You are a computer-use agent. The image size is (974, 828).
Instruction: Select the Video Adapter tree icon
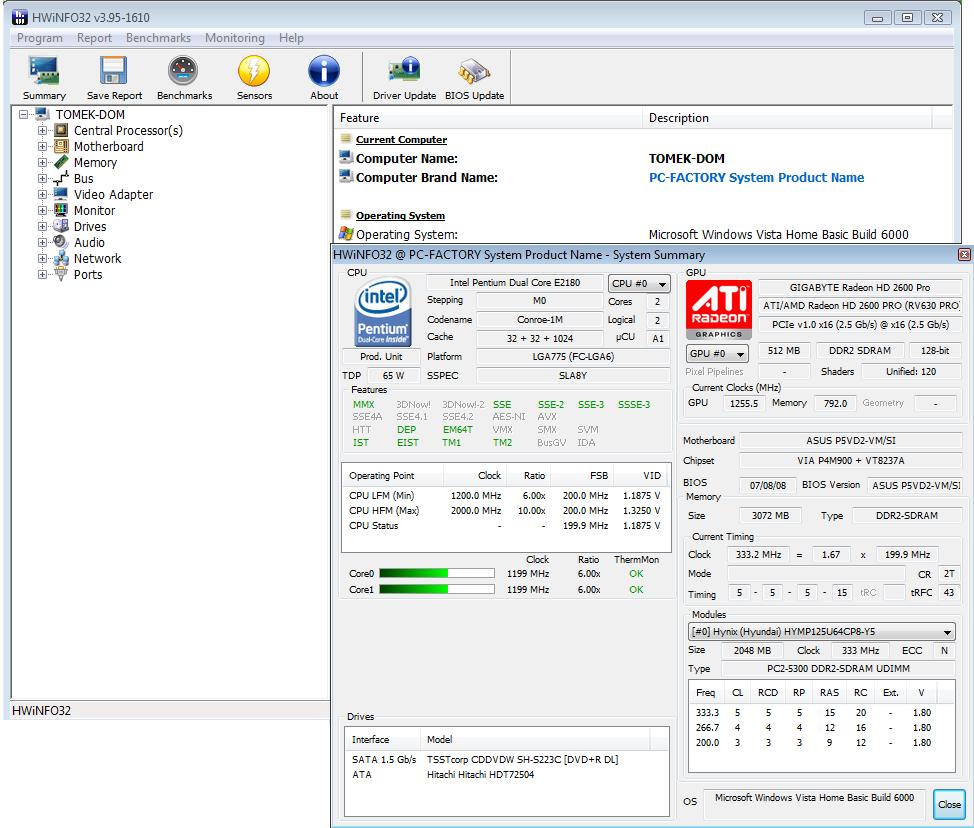point(61,194)
